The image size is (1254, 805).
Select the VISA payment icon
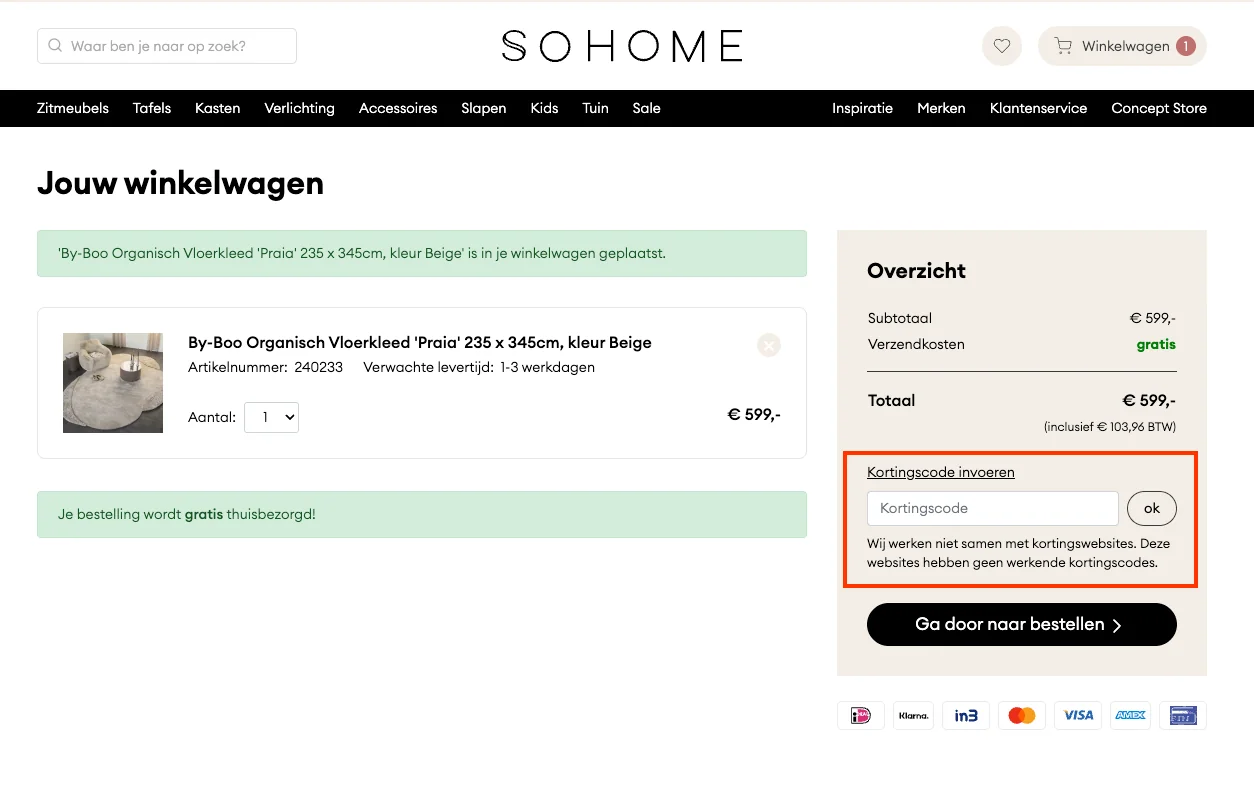1077,715
